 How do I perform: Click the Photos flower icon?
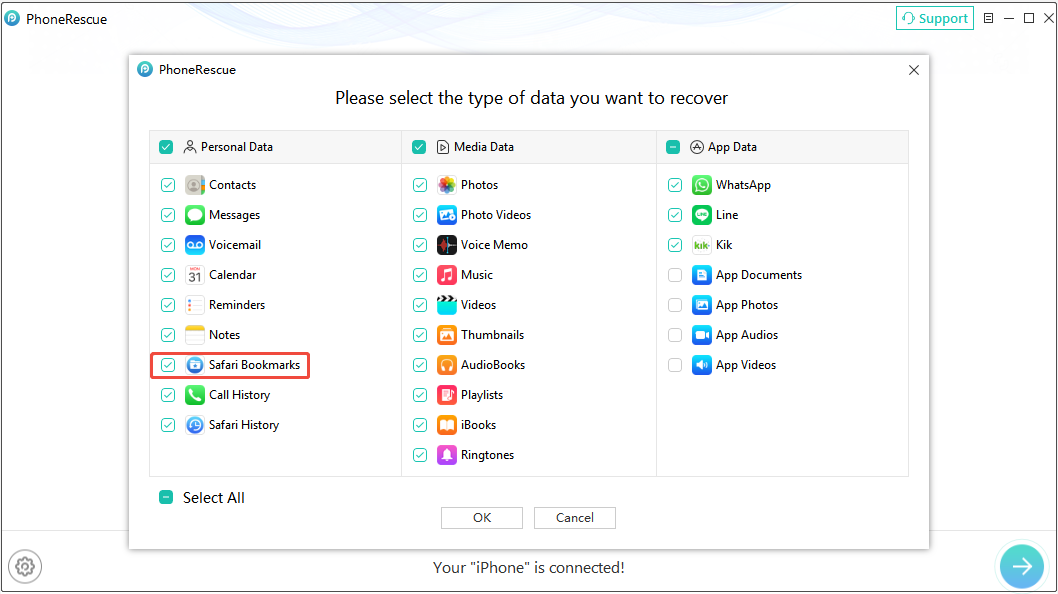(447, 185)
